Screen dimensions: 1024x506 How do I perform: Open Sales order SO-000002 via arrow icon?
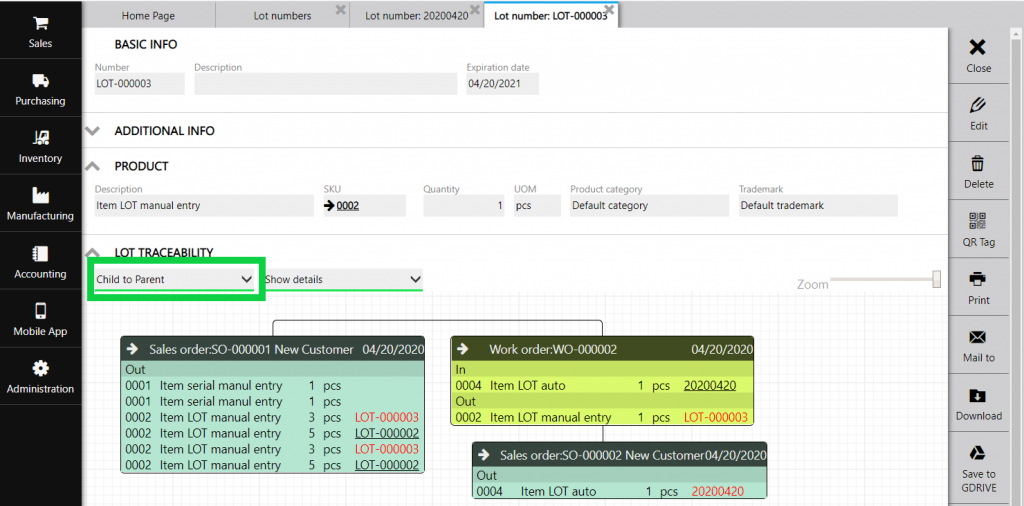(x=485, y=454)
